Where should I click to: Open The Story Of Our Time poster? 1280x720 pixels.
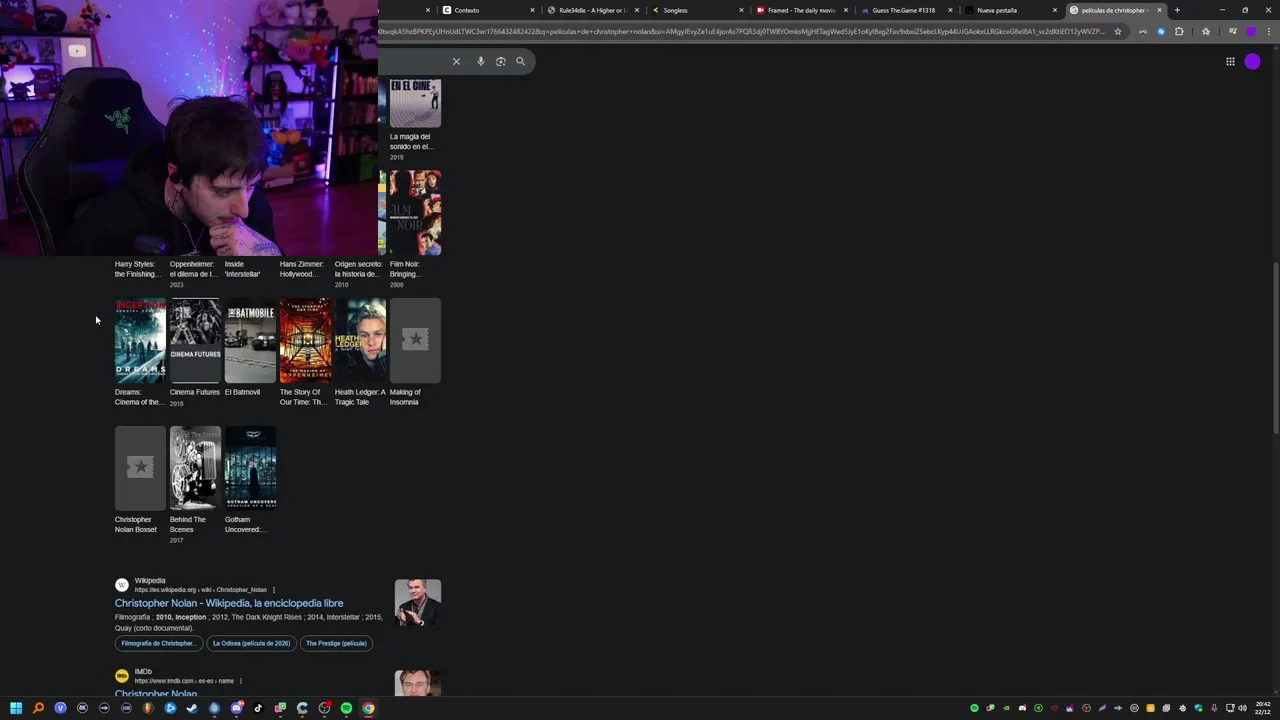click(x=305, y=341)
